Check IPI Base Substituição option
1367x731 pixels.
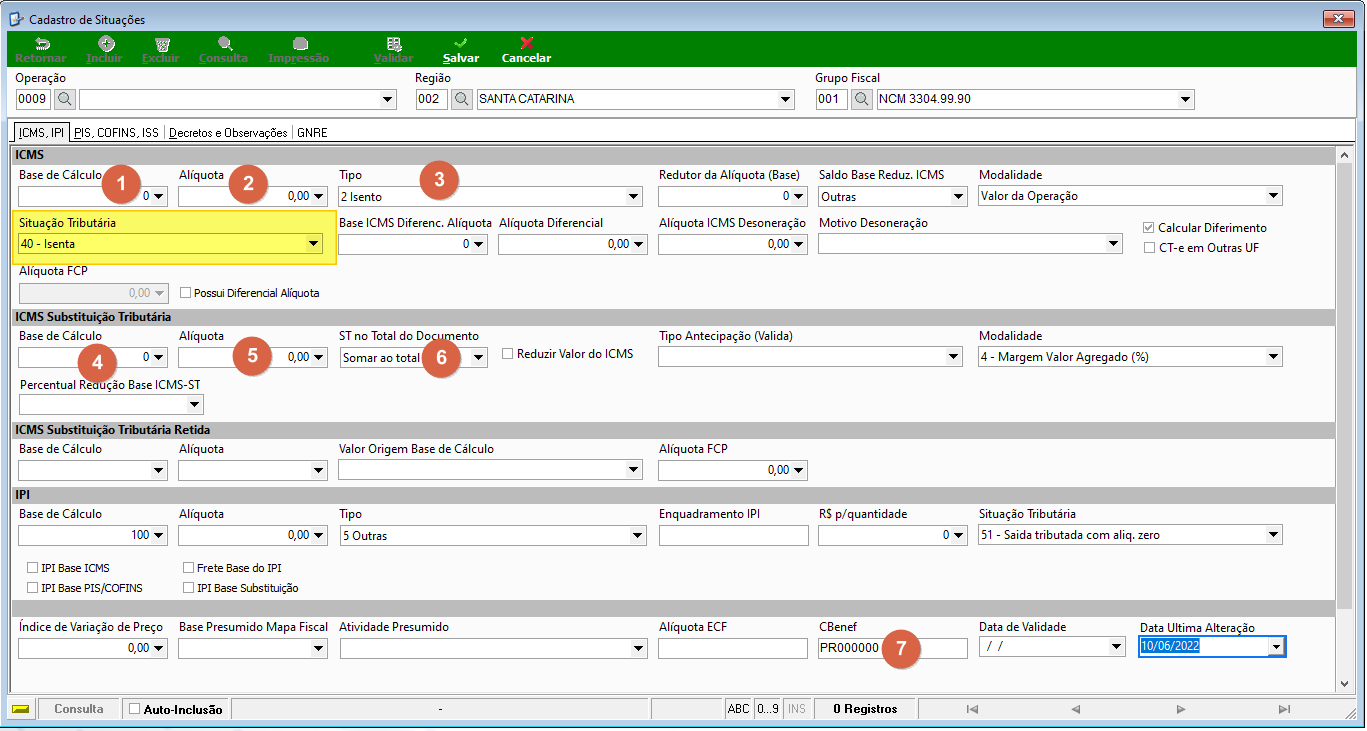pos(189,588)
